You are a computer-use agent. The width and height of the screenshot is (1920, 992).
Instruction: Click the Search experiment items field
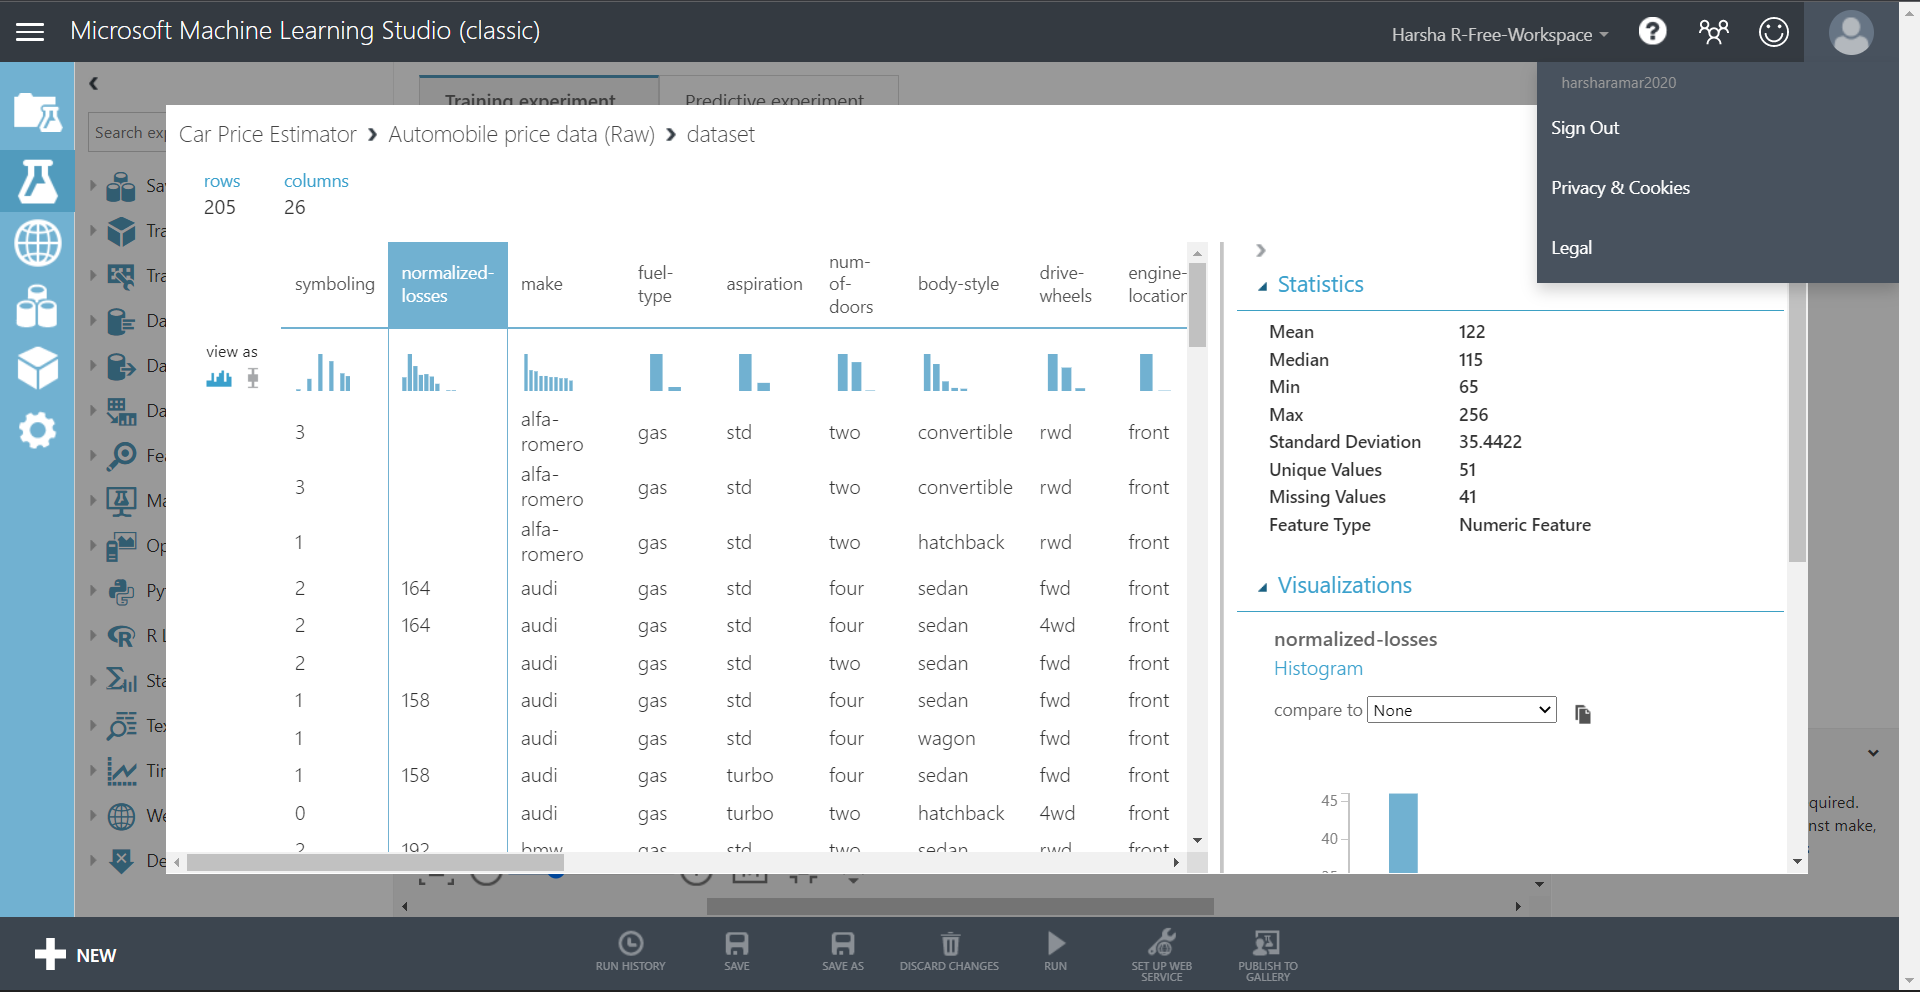128,132
